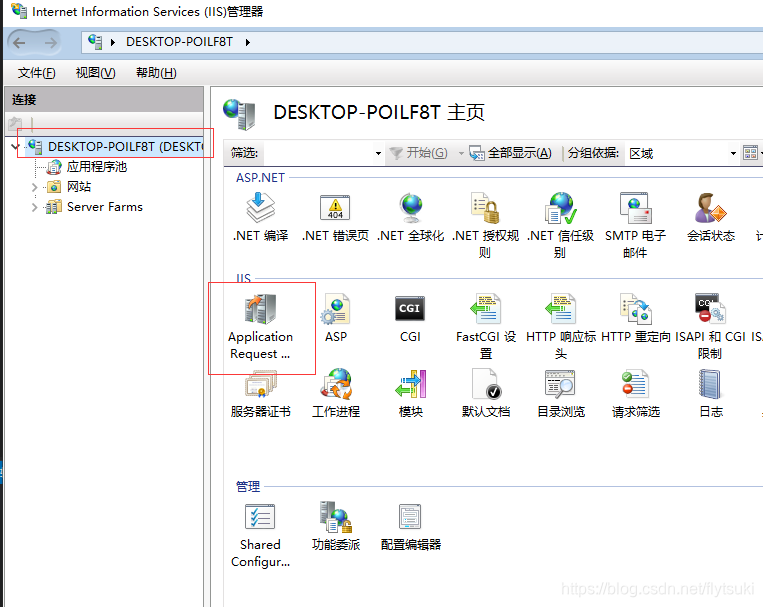The image size is (763, 607).
Task: Open HTTP 重定向 feature
Action: pos(636,318)
